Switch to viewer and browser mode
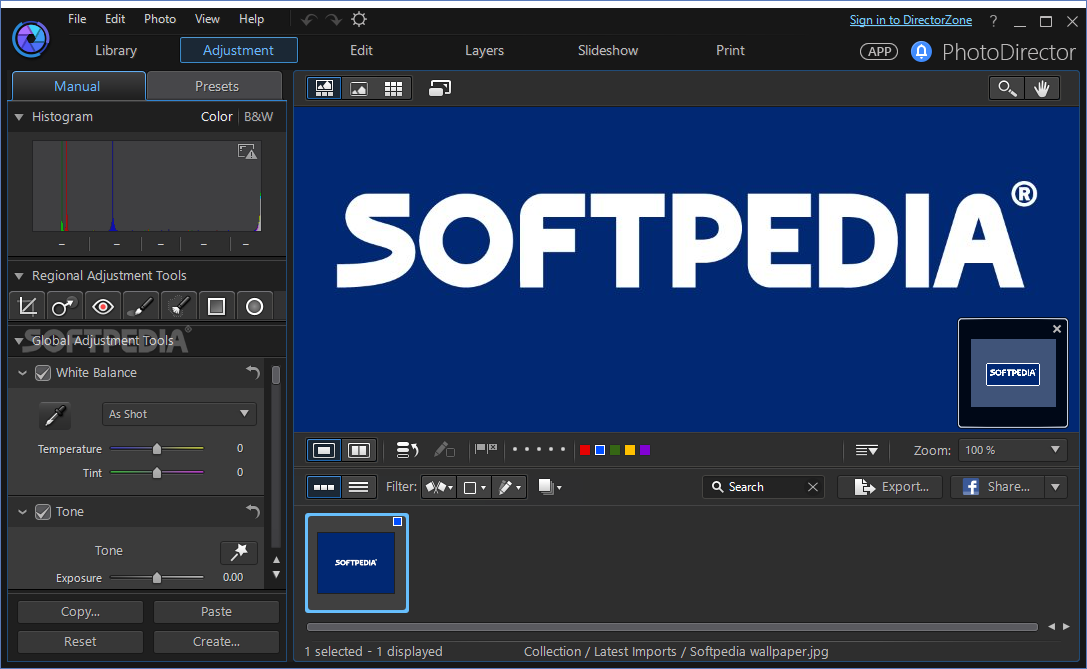This screenshot has height=669, width=1087. (x=324, y=88)
